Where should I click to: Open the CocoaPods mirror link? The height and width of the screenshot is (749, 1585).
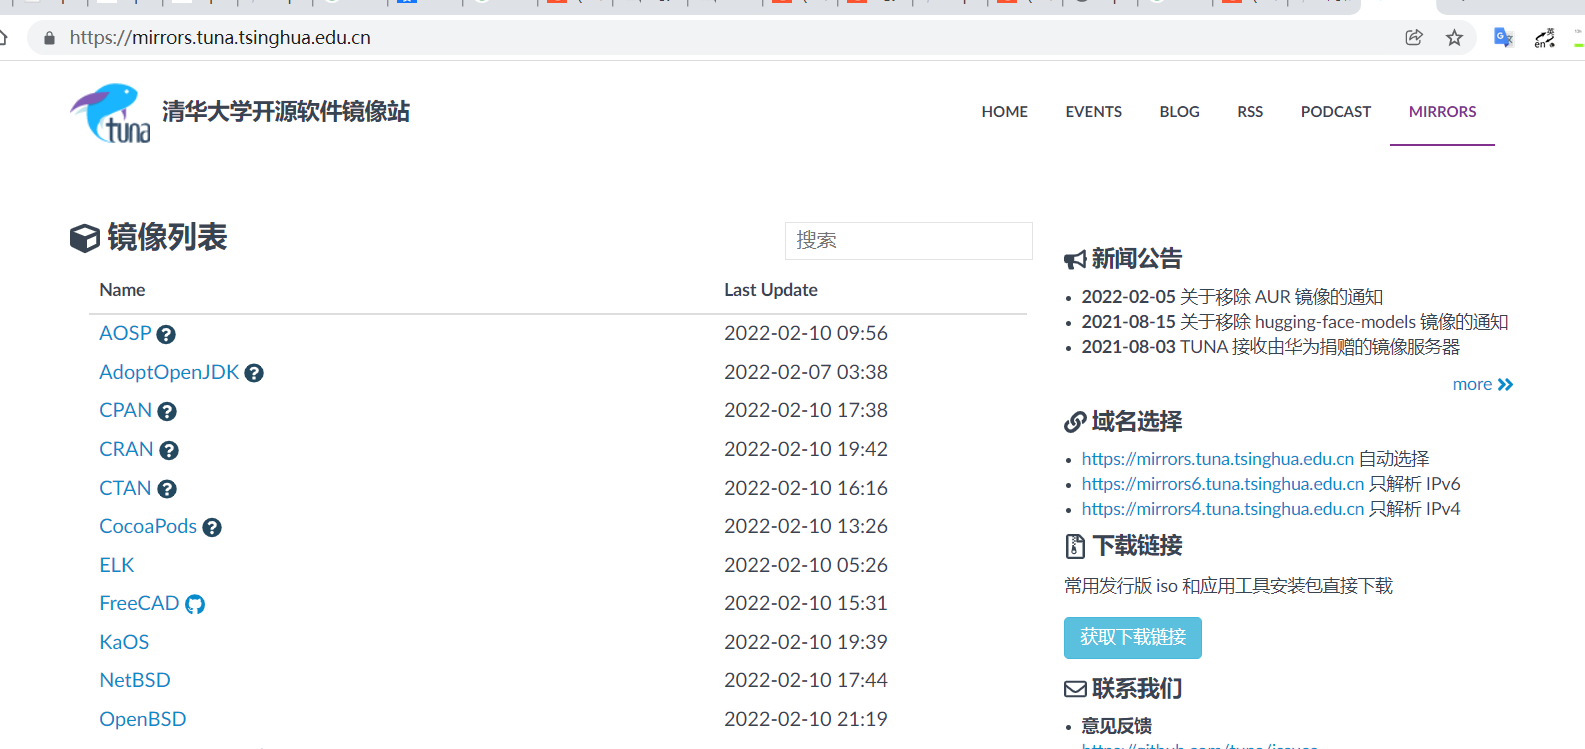point(148,526)
